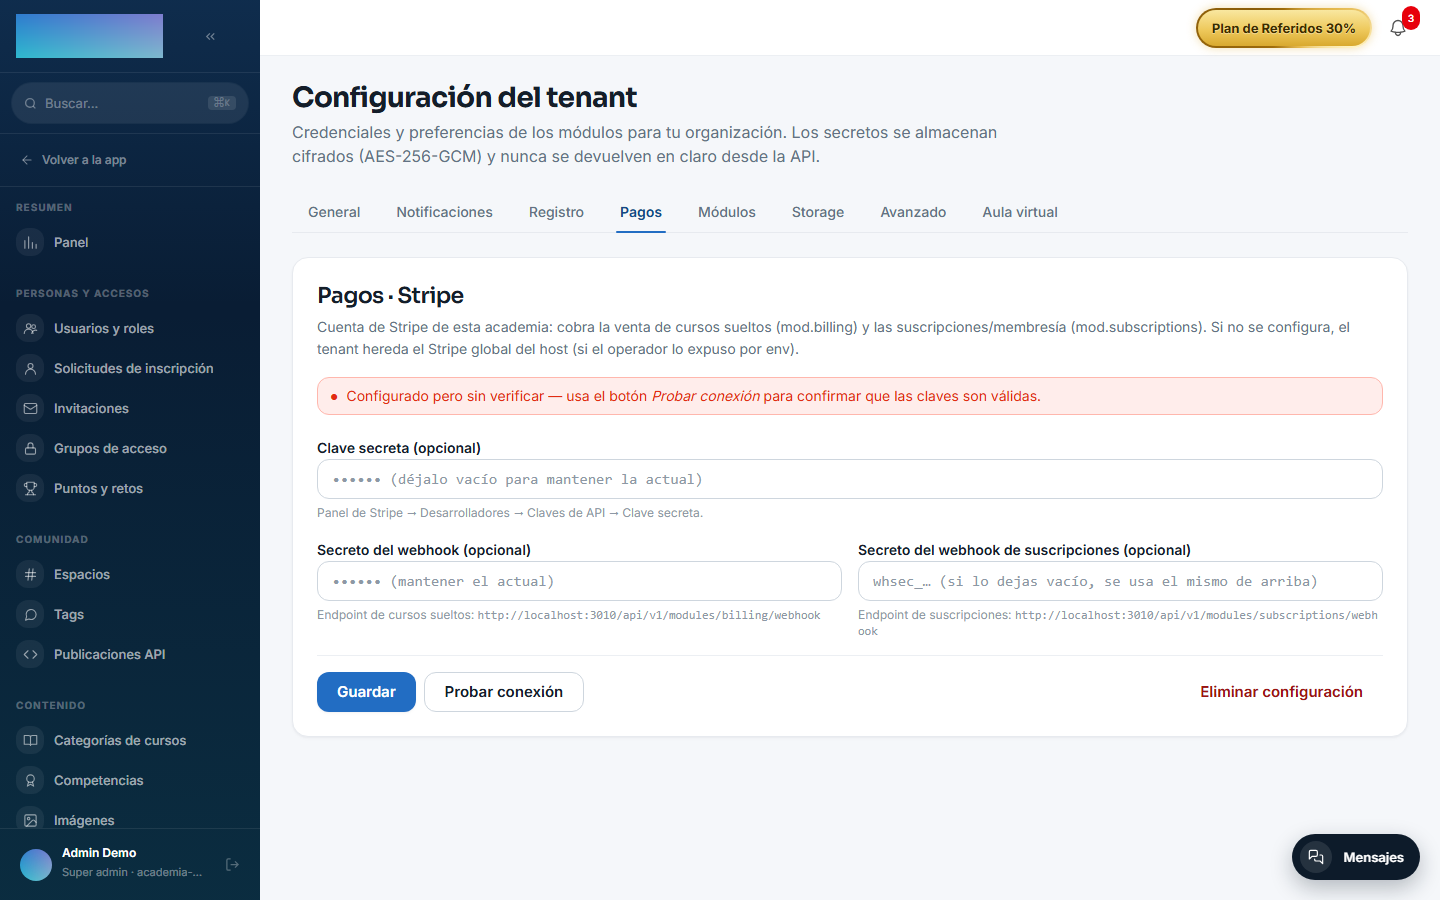Image resolution: width=1440 pixels, height=900 pixels.
Task: Open Puntos y retos menu item
Action: click(130, 489)
